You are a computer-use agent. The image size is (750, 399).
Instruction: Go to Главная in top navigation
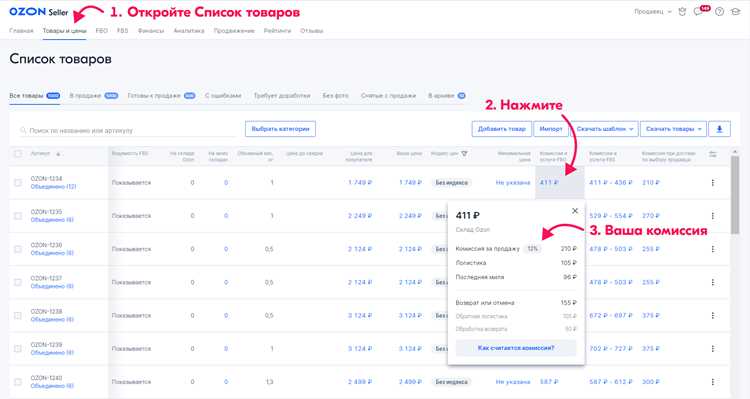(21, 31)
